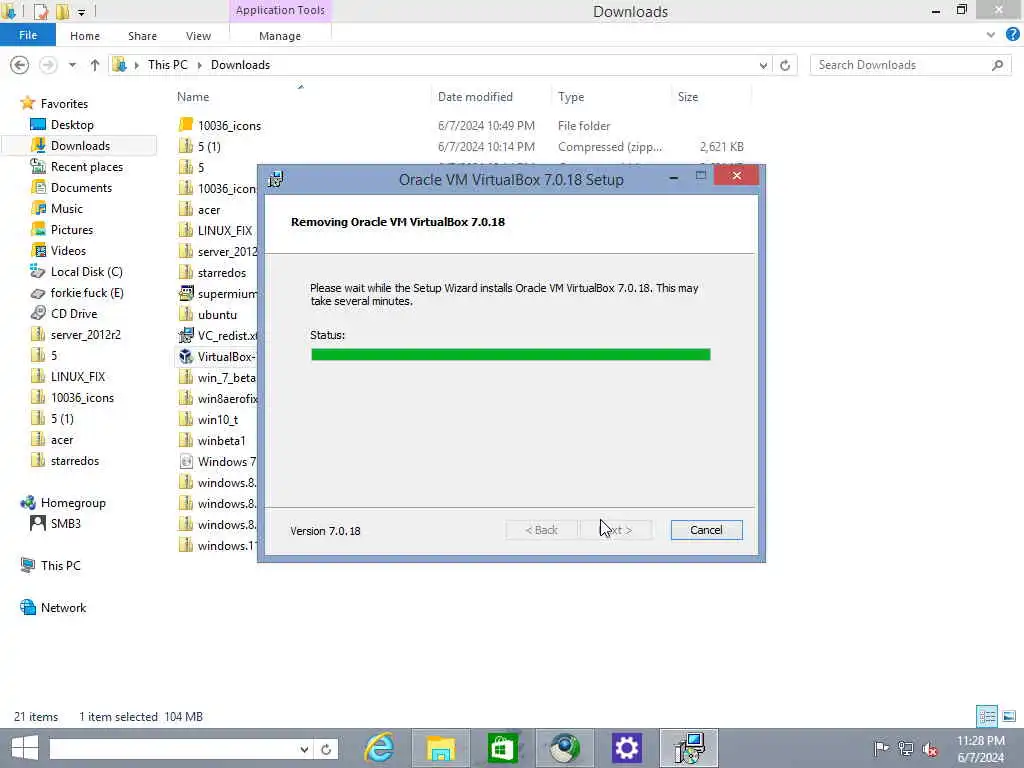Open Explorer help question mark
Viewport: 1024px width, 768px height.
[x=1013, y=35]
